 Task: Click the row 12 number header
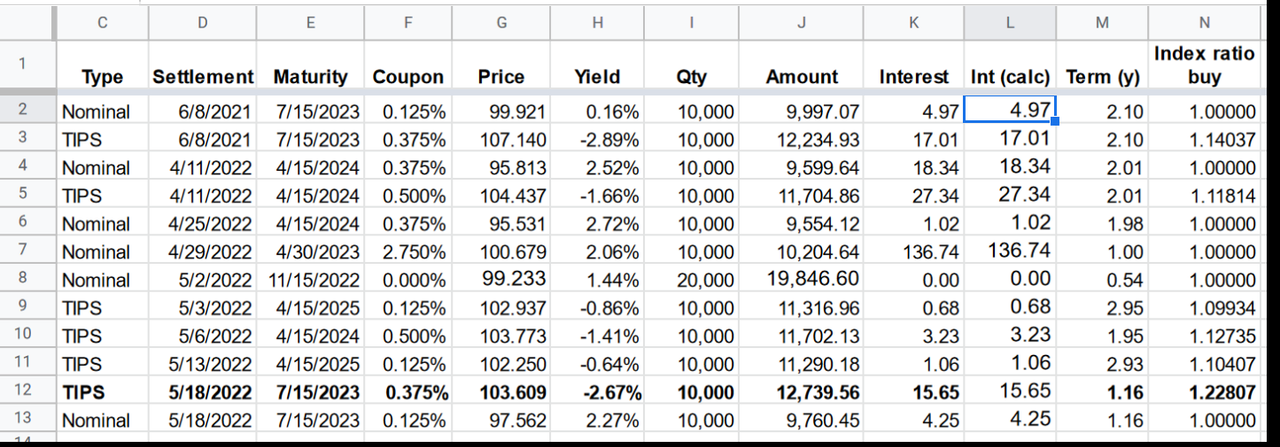pos(22,392)
